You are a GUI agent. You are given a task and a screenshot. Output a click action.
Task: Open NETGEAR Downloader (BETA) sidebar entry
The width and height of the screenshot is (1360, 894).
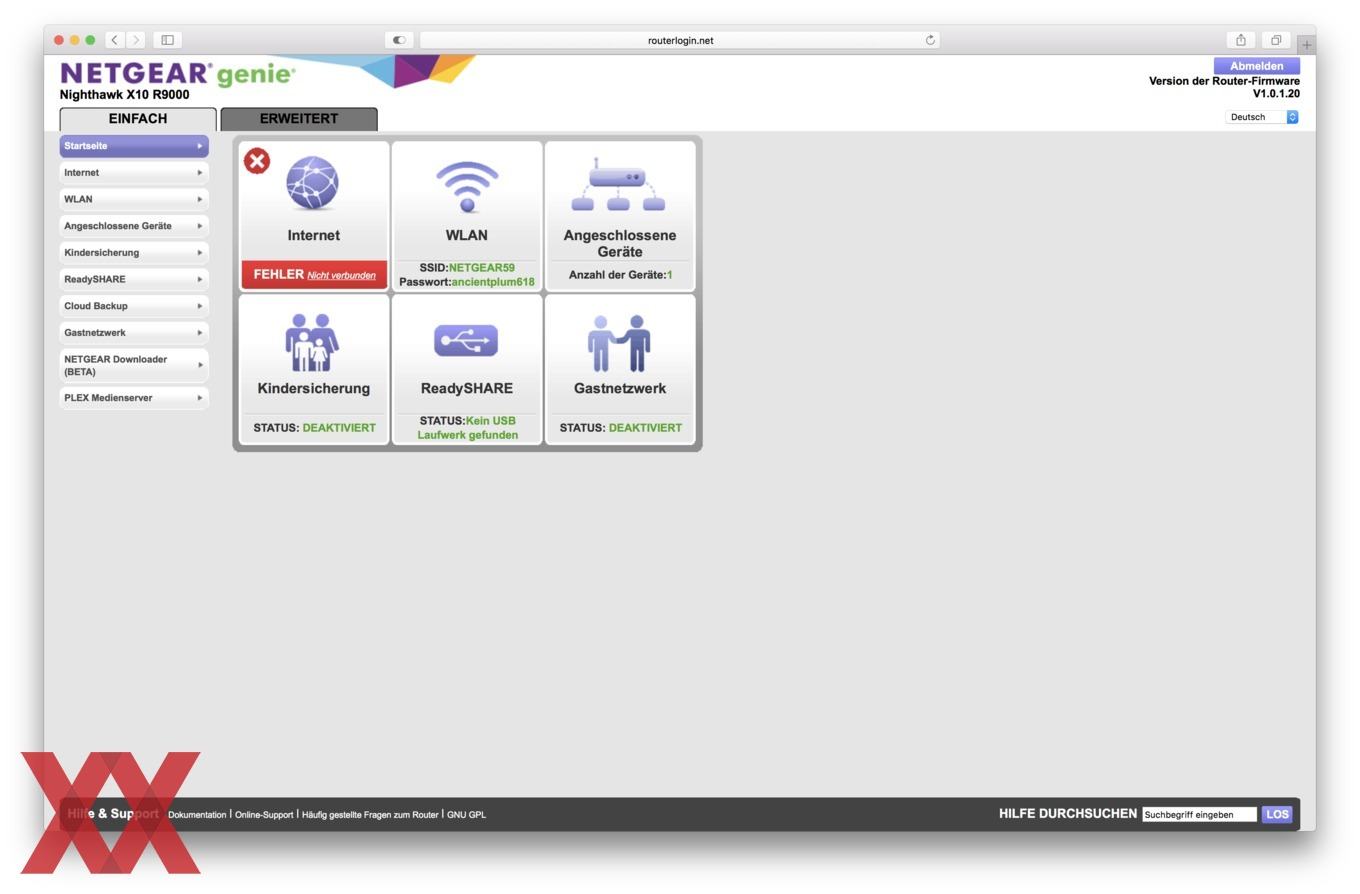[x=134, y=365]
